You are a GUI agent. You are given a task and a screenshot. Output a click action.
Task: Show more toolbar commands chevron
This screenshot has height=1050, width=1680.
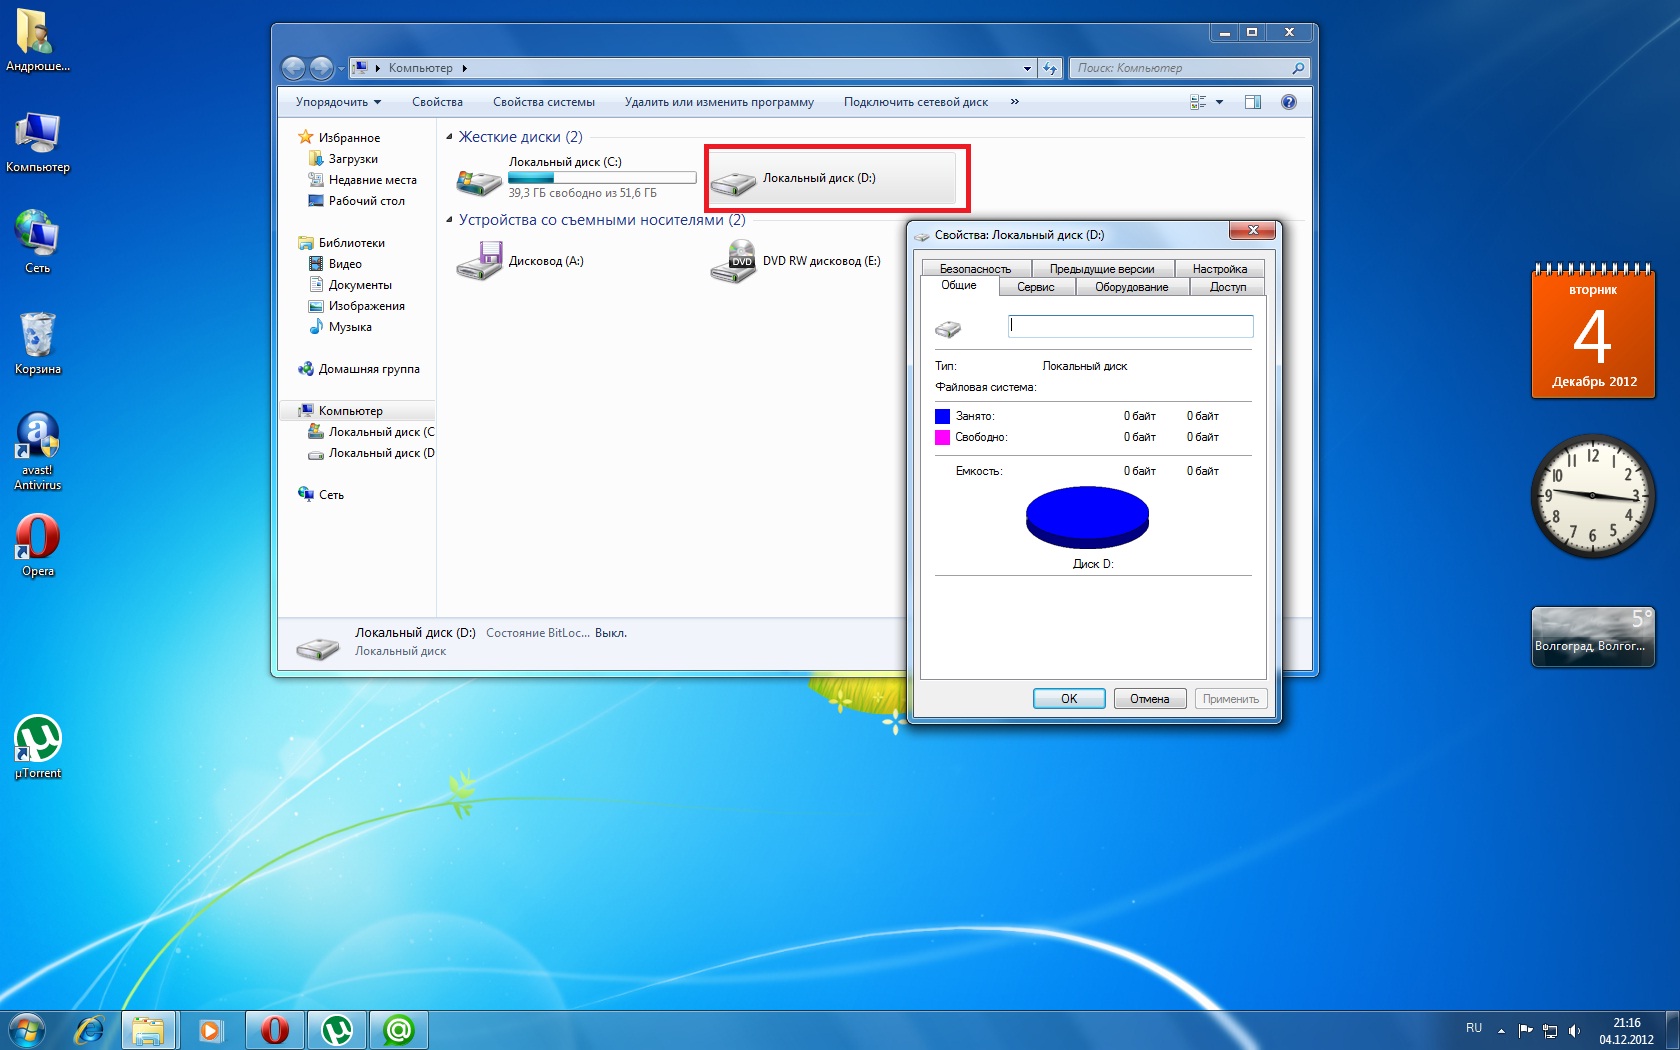tap(1014, 102)
